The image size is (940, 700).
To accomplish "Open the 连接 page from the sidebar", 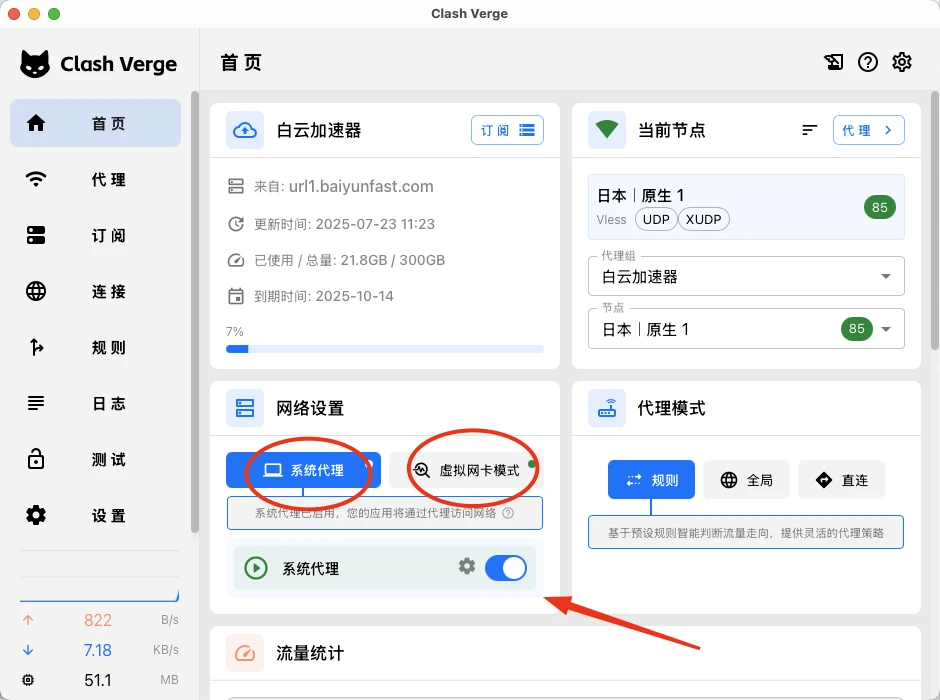I will point(95,292).
